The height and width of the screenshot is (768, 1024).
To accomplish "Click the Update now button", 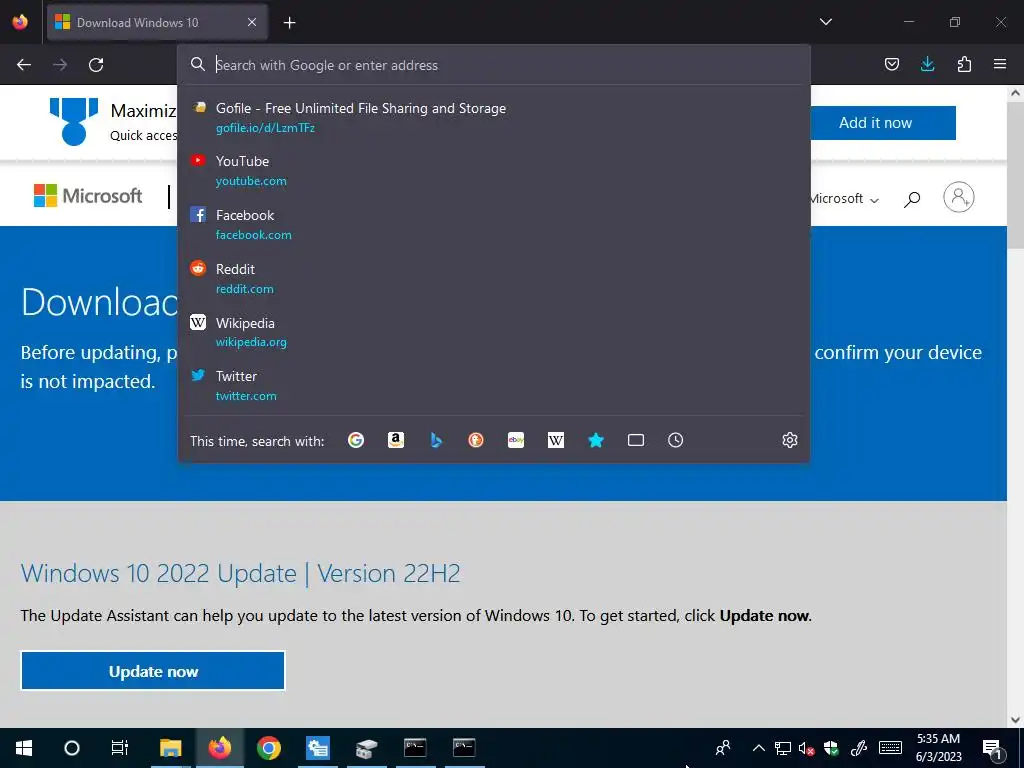I will [x=153, y=671].
